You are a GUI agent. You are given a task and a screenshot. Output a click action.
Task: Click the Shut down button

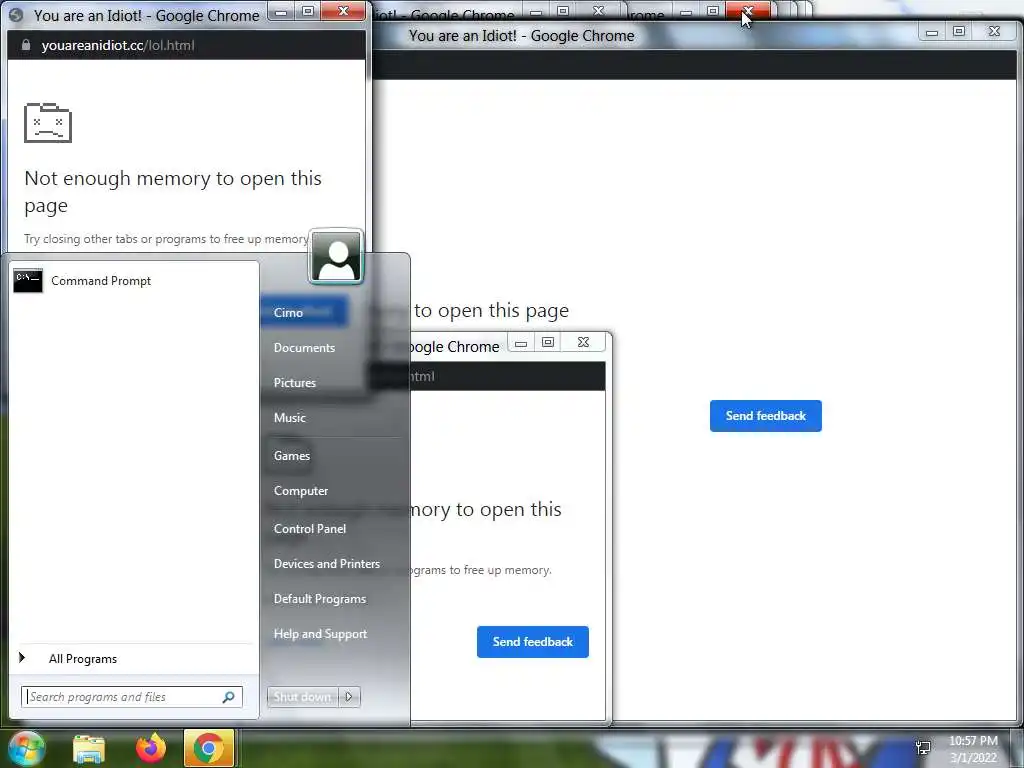302,697
